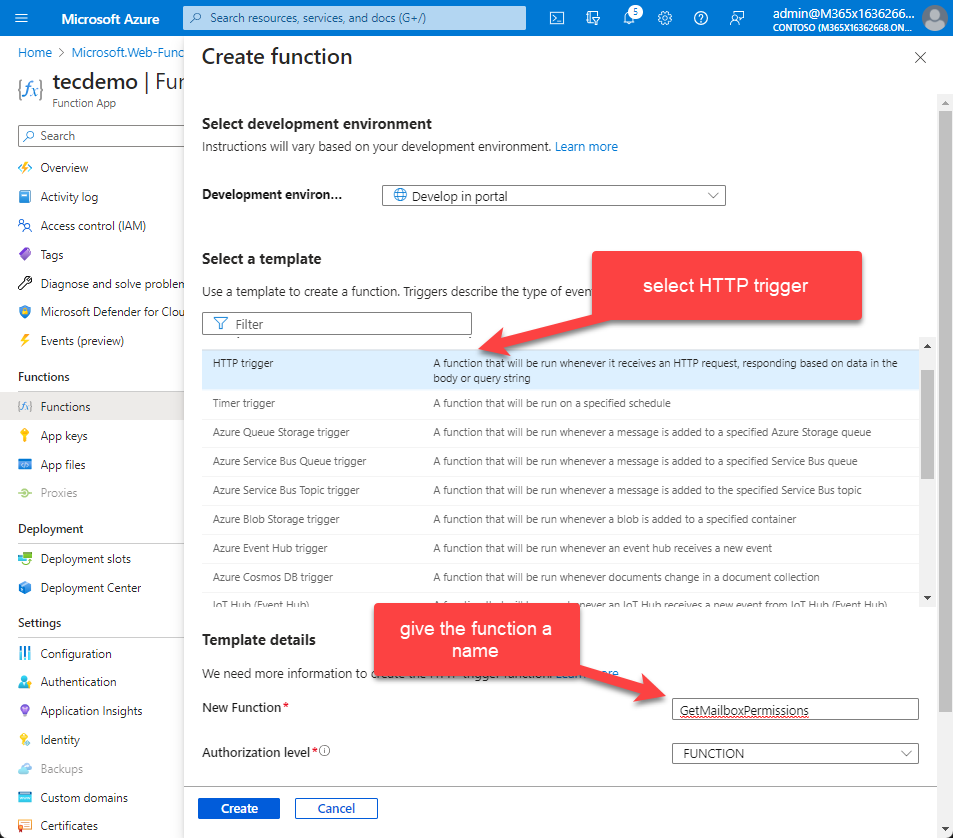Click the panel's bottom scroll arrow
This screenshot has height=838, width=953.
click(x=945, y=829)
